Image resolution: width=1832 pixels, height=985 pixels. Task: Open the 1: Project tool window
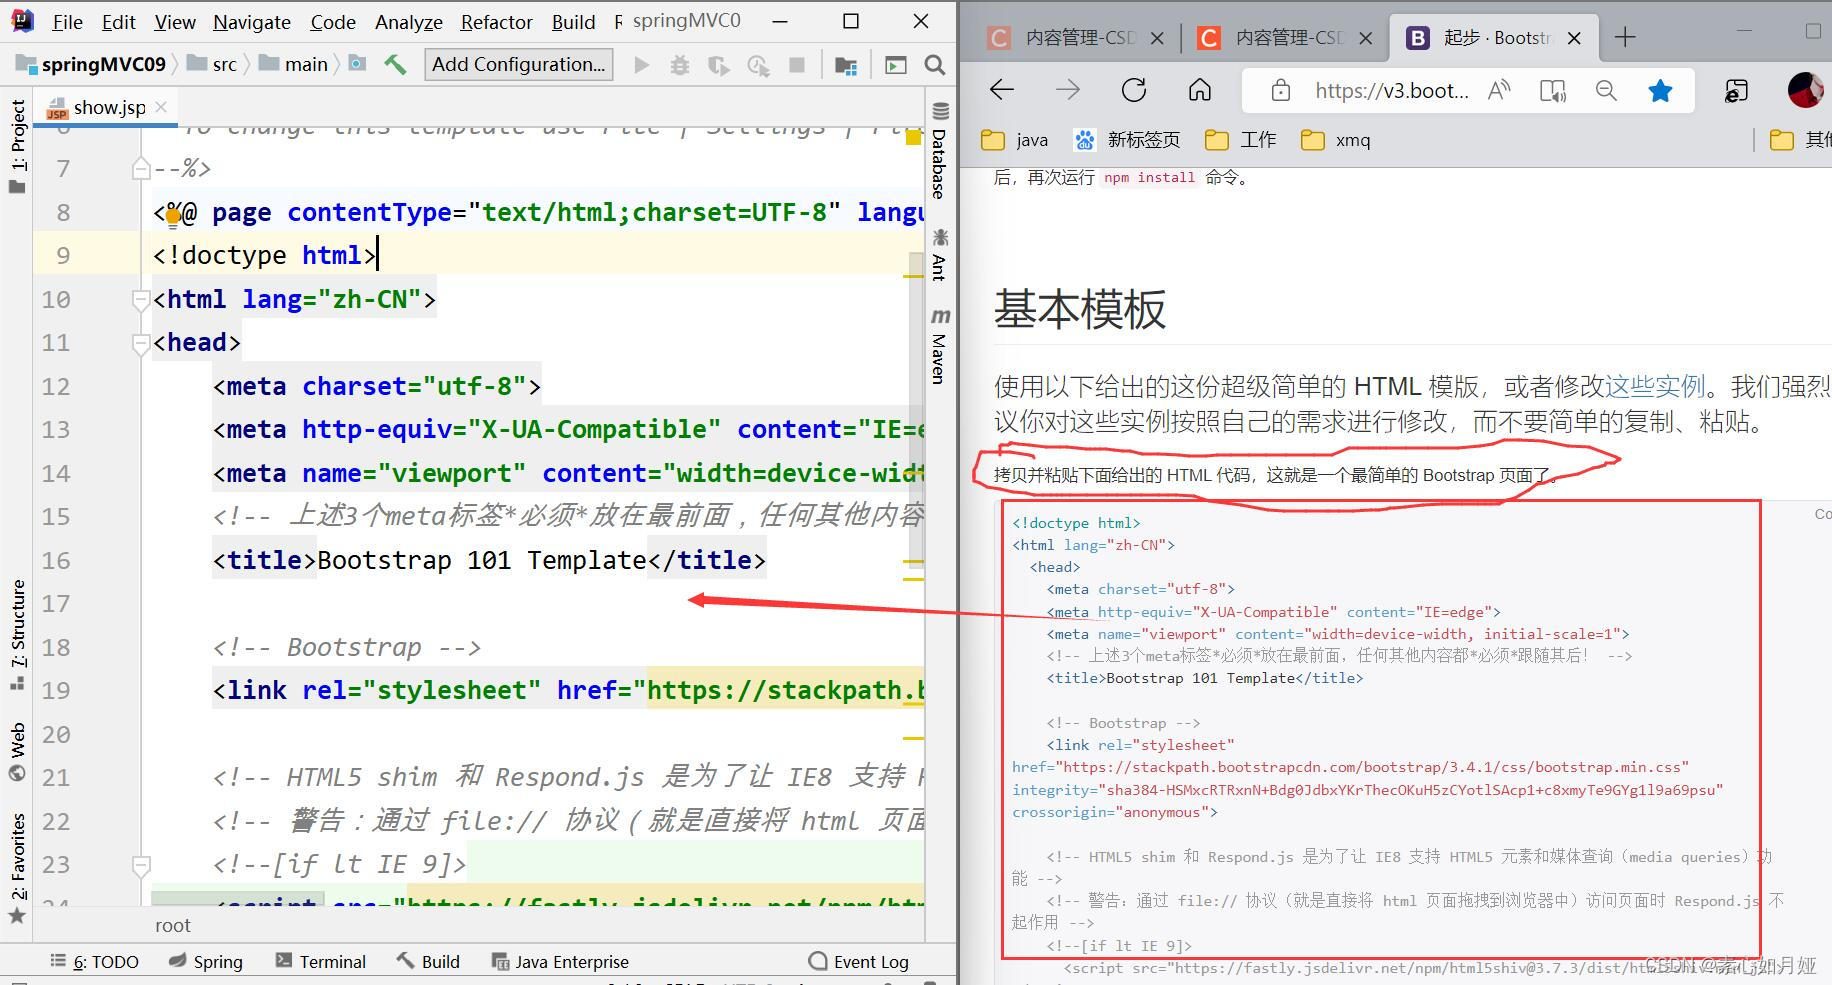(x=17, y=146)
